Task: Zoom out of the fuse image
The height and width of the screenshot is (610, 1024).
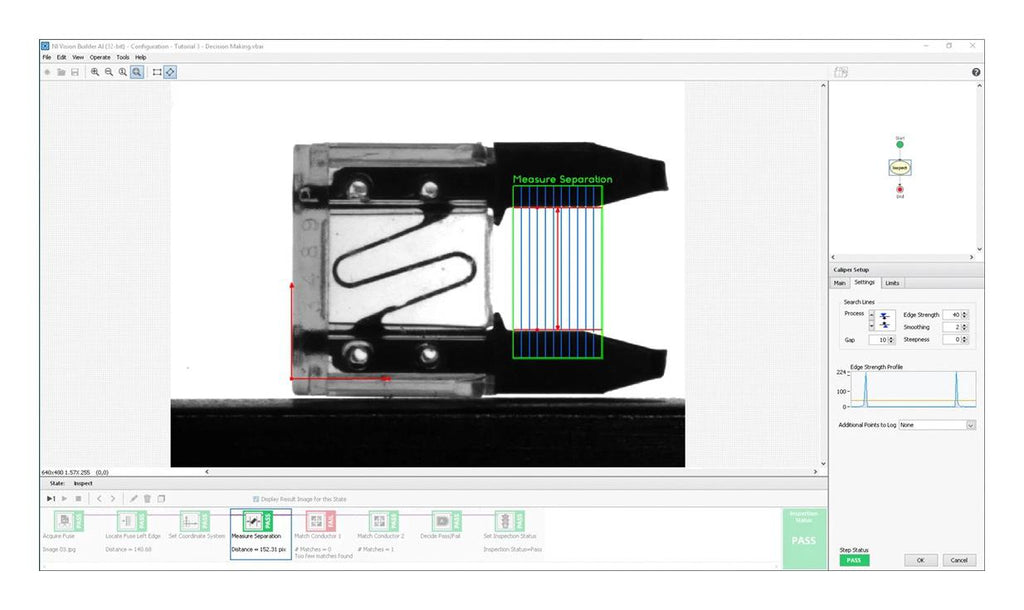Action: point(109,72)
